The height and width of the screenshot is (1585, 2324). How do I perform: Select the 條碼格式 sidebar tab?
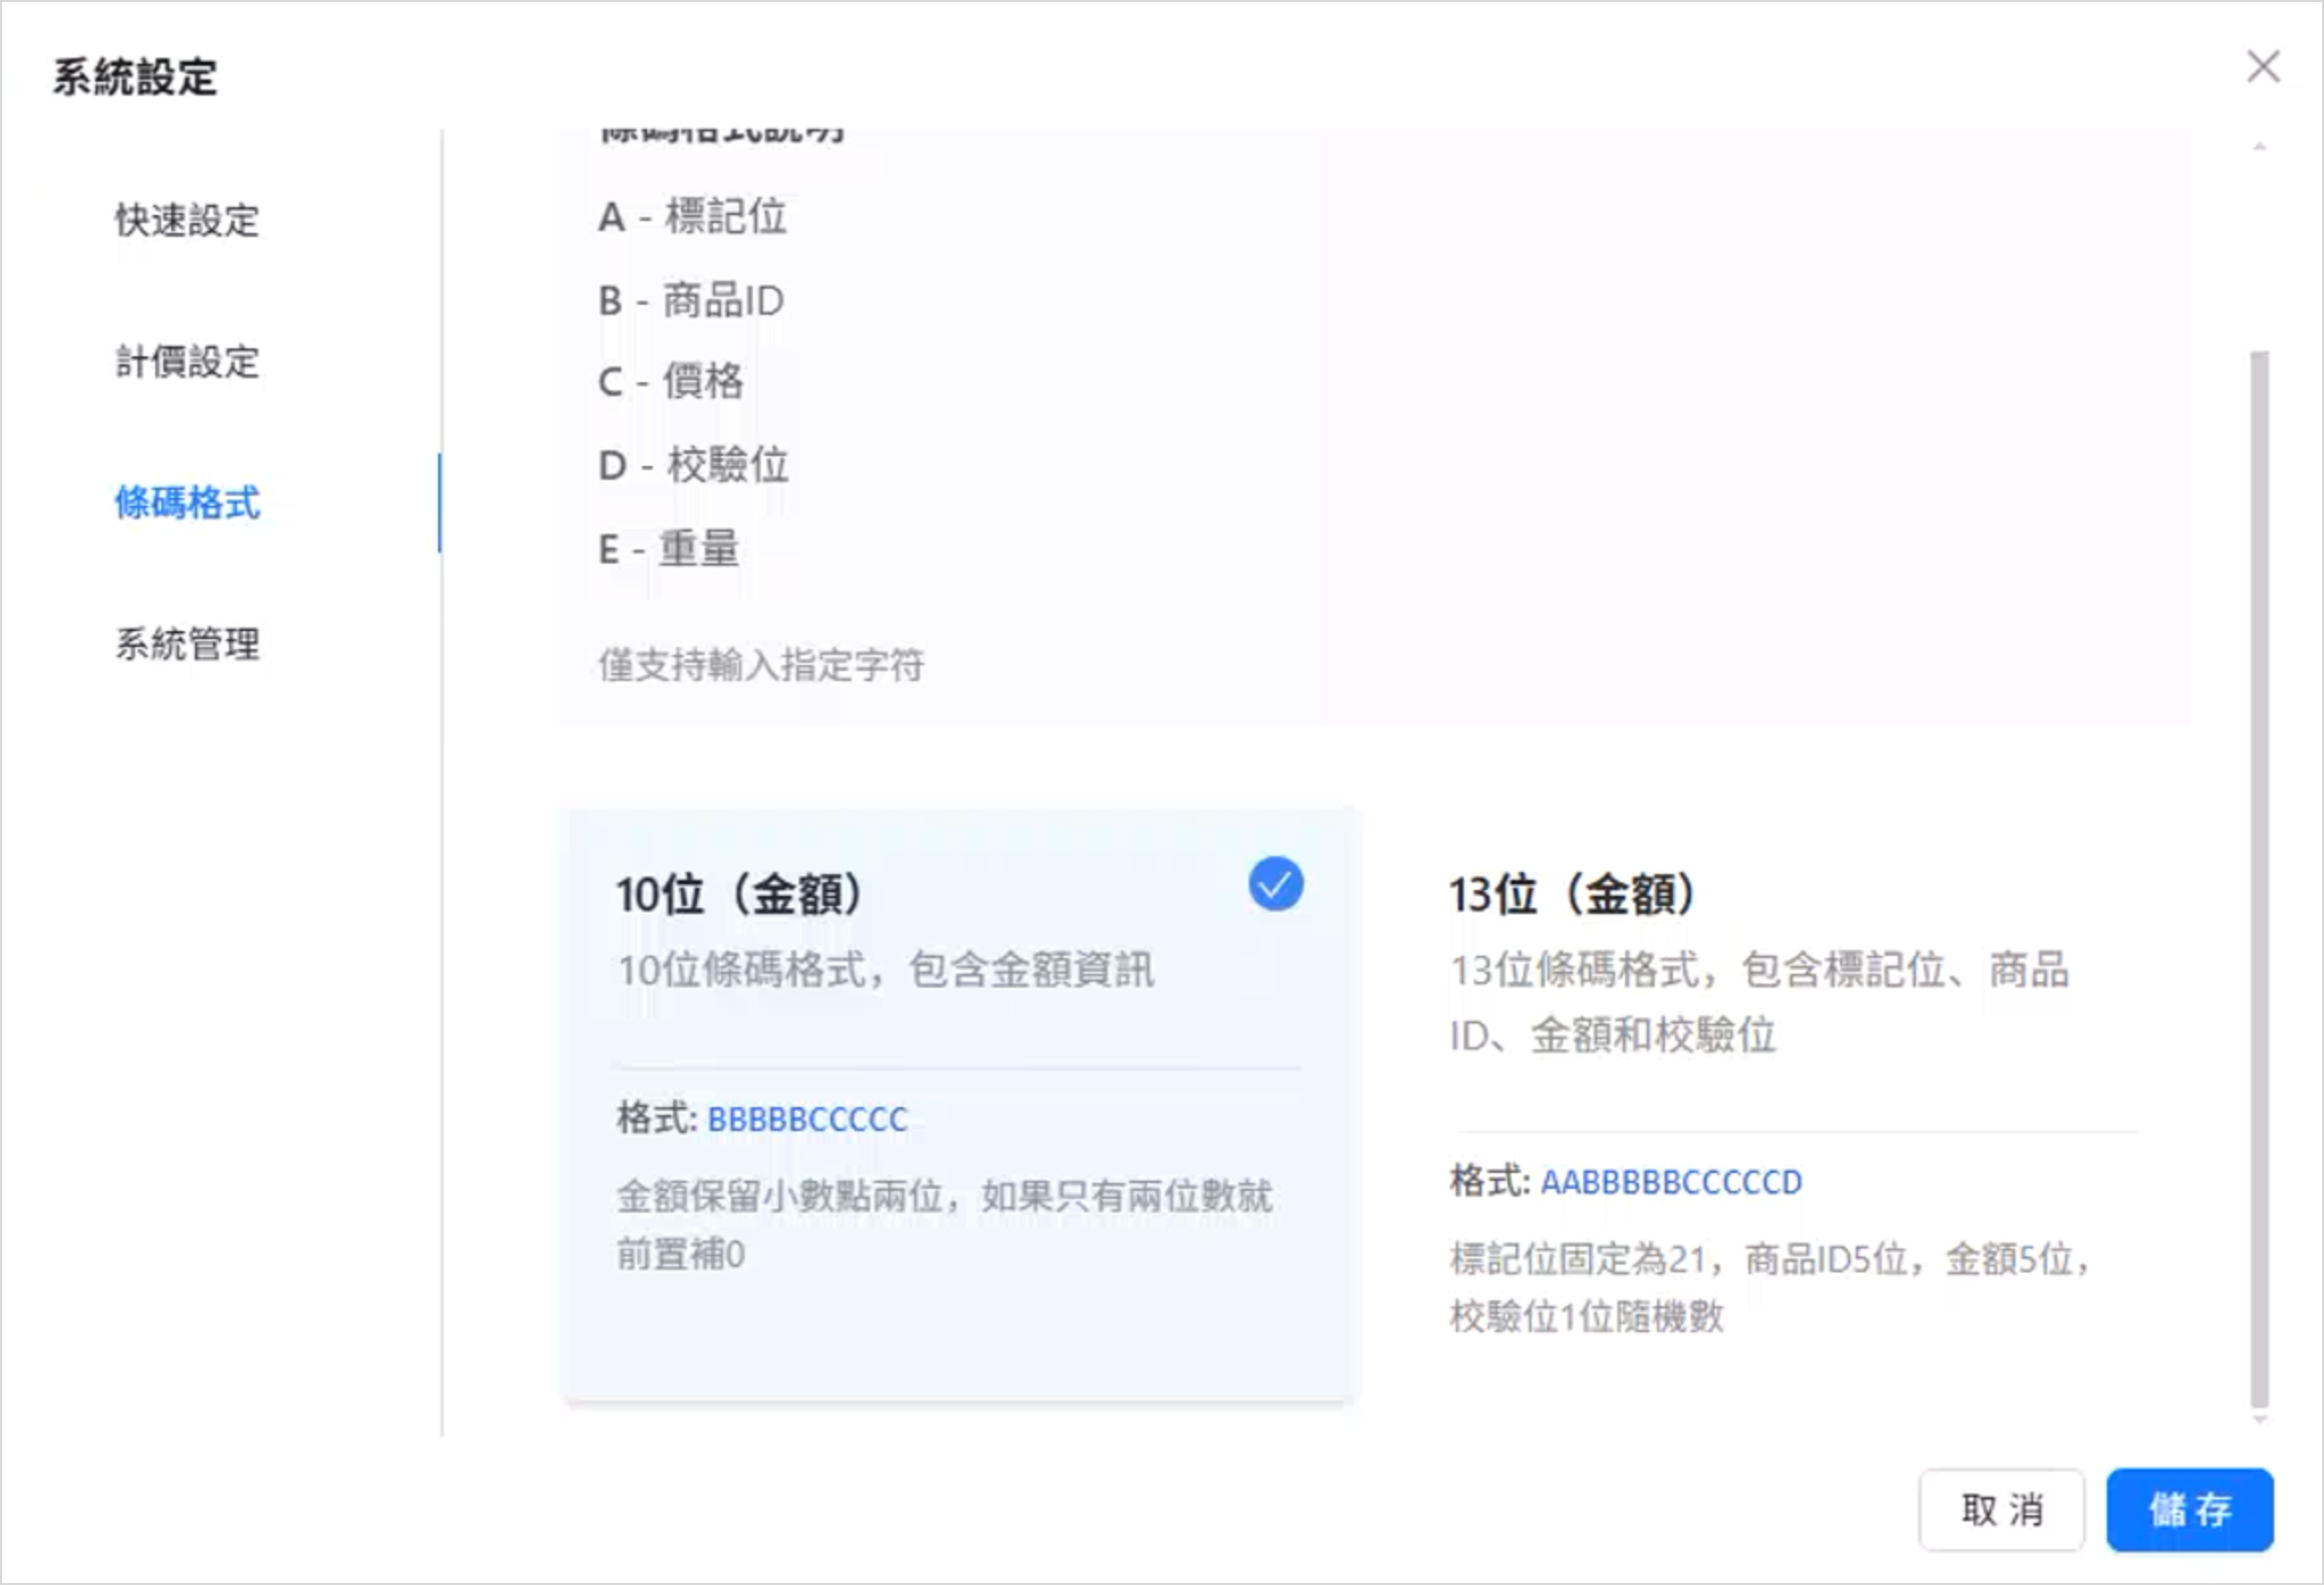click(187, 502)
